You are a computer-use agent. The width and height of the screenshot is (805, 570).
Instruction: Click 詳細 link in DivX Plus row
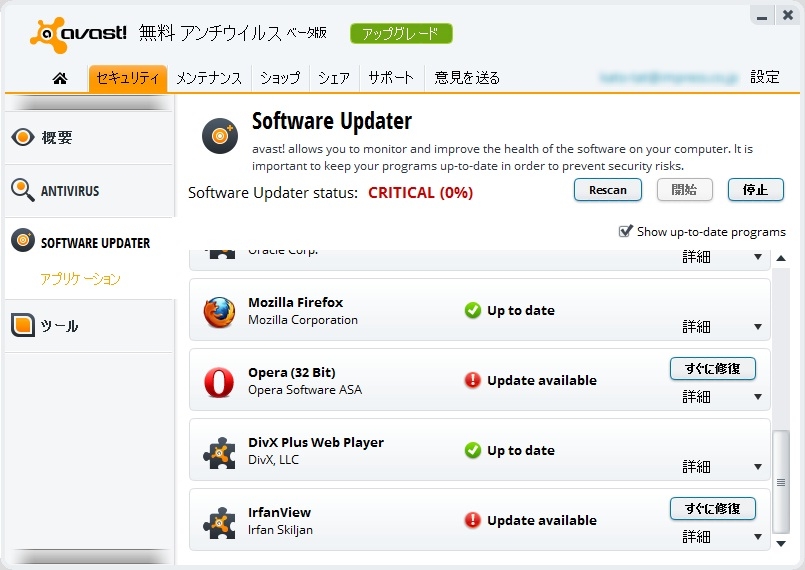click(696, 466)
